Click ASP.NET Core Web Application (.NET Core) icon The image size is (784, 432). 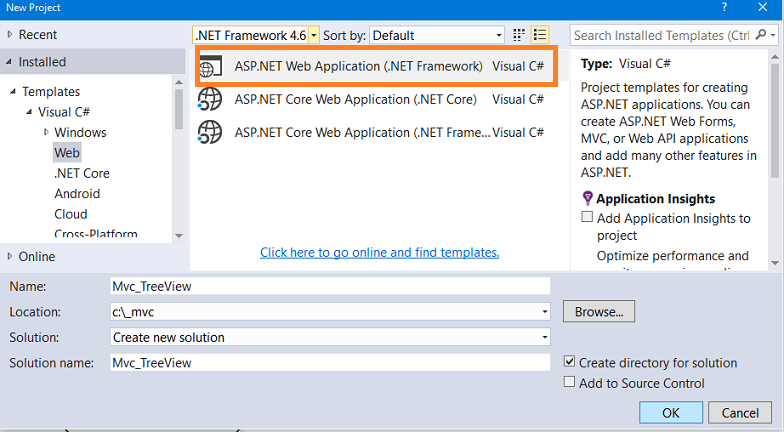pos(210,100)
